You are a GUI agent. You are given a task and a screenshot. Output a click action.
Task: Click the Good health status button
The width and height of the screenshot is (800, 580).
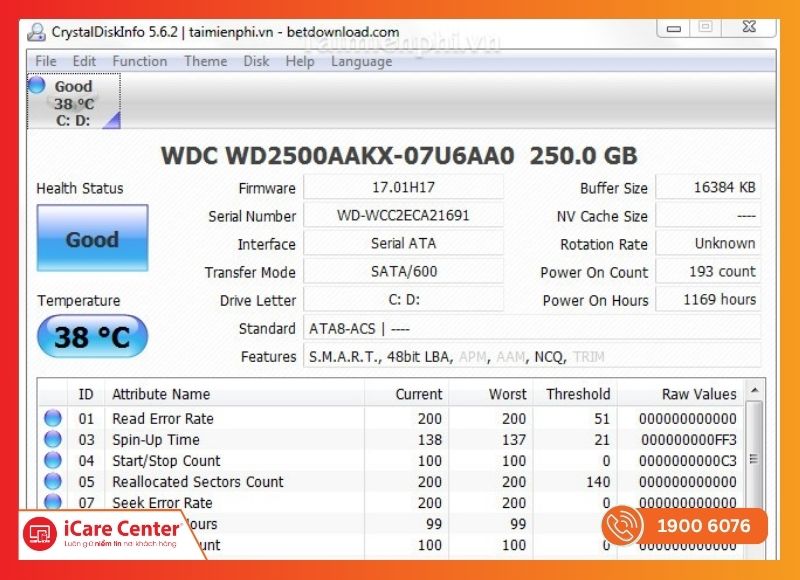[92, 237]
